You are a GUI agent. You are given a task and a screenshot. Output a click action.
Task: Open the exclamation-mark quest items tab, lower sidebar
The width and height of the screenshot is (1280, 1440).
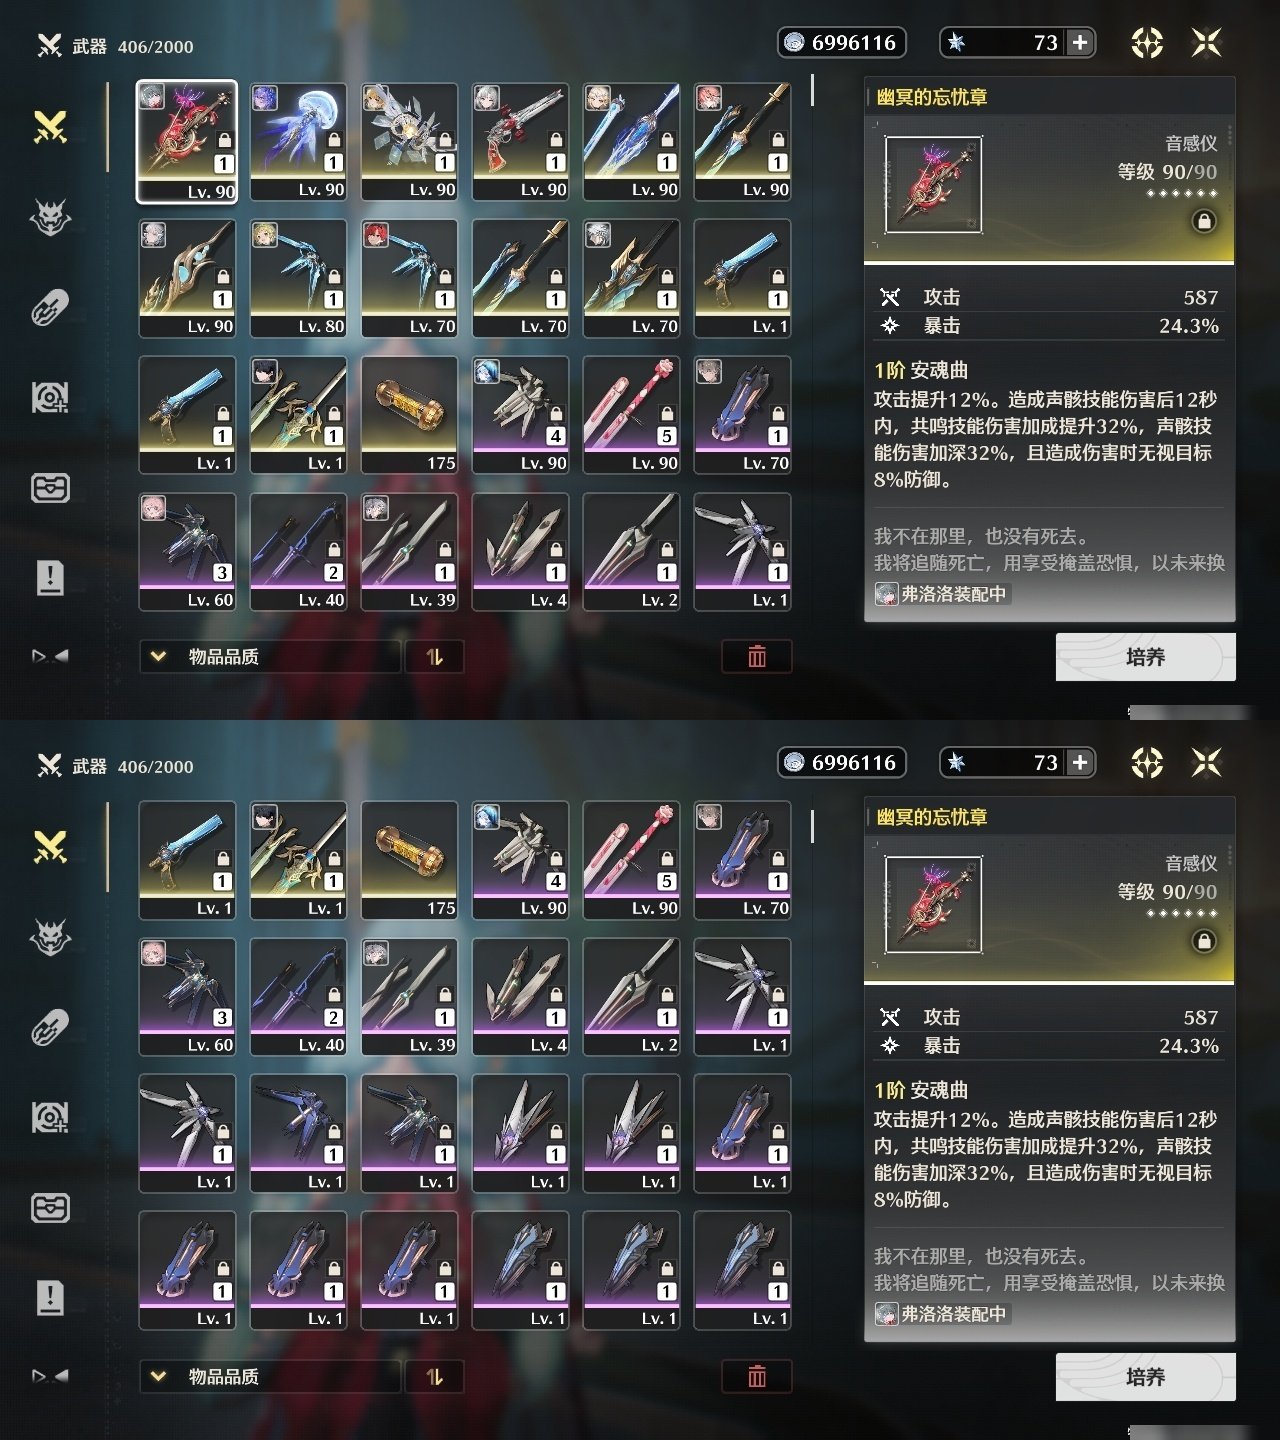click(x=50, y=1298)
